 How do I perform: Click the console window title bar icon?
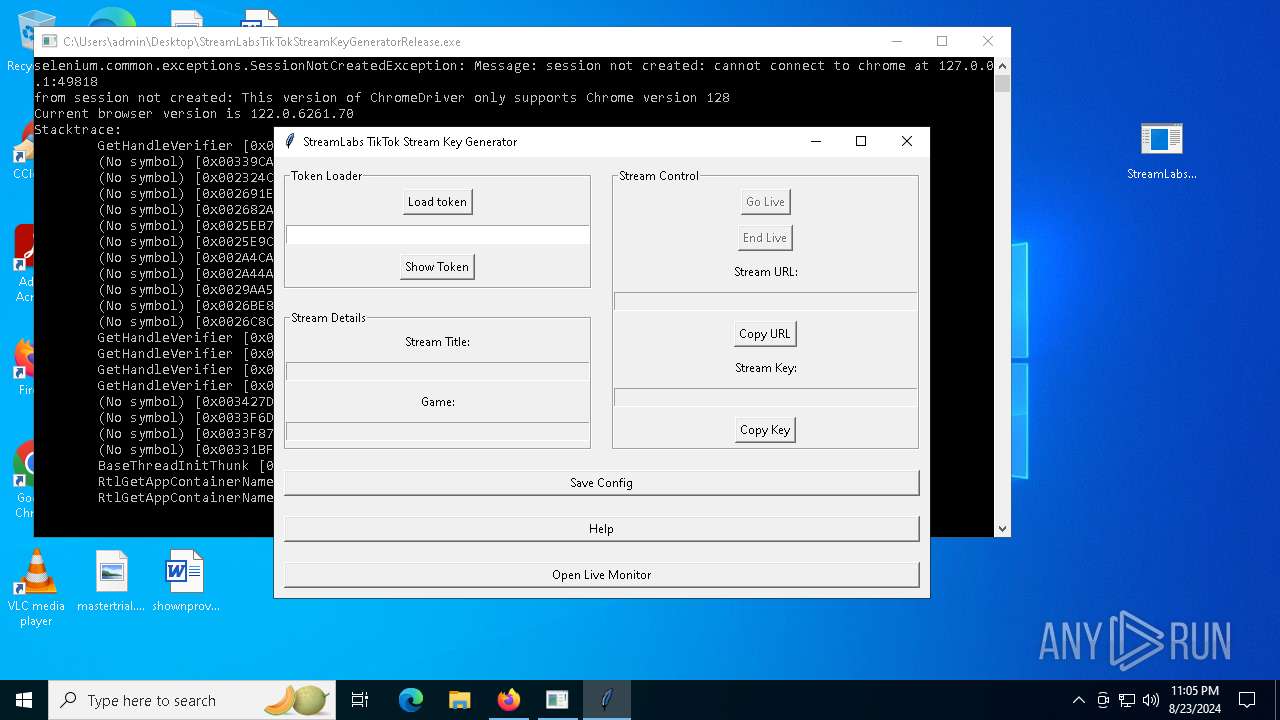[49, 42]
